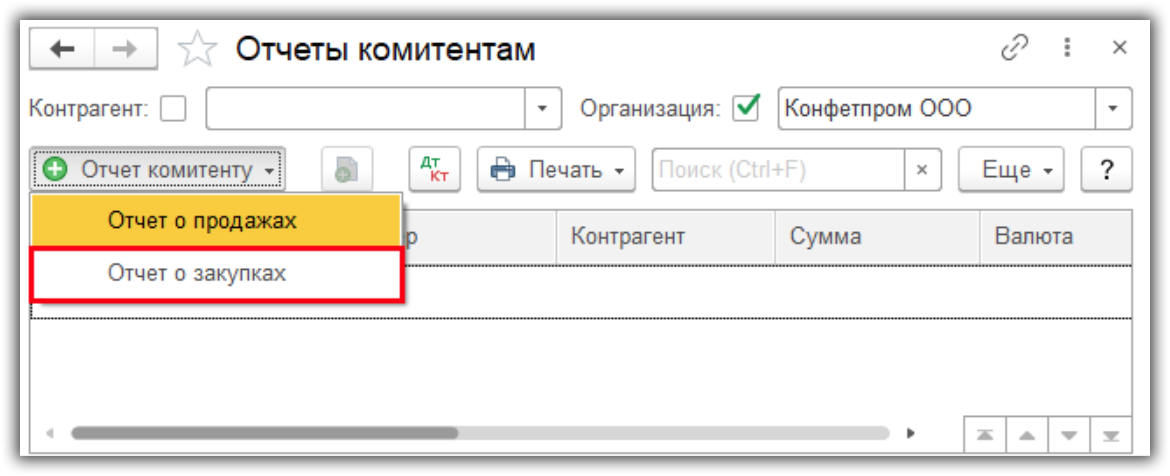Image resolution: width=1170 pixels, height=476 pixels.
Task: Move up one row with the up arrow
Action: pos(1027,435)
